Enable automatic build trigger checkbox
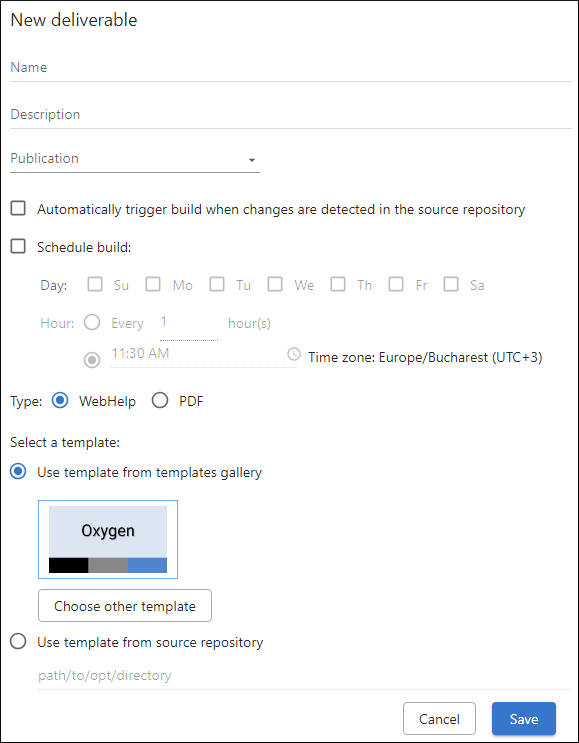579x743 pixels. (x=18, y=208)
